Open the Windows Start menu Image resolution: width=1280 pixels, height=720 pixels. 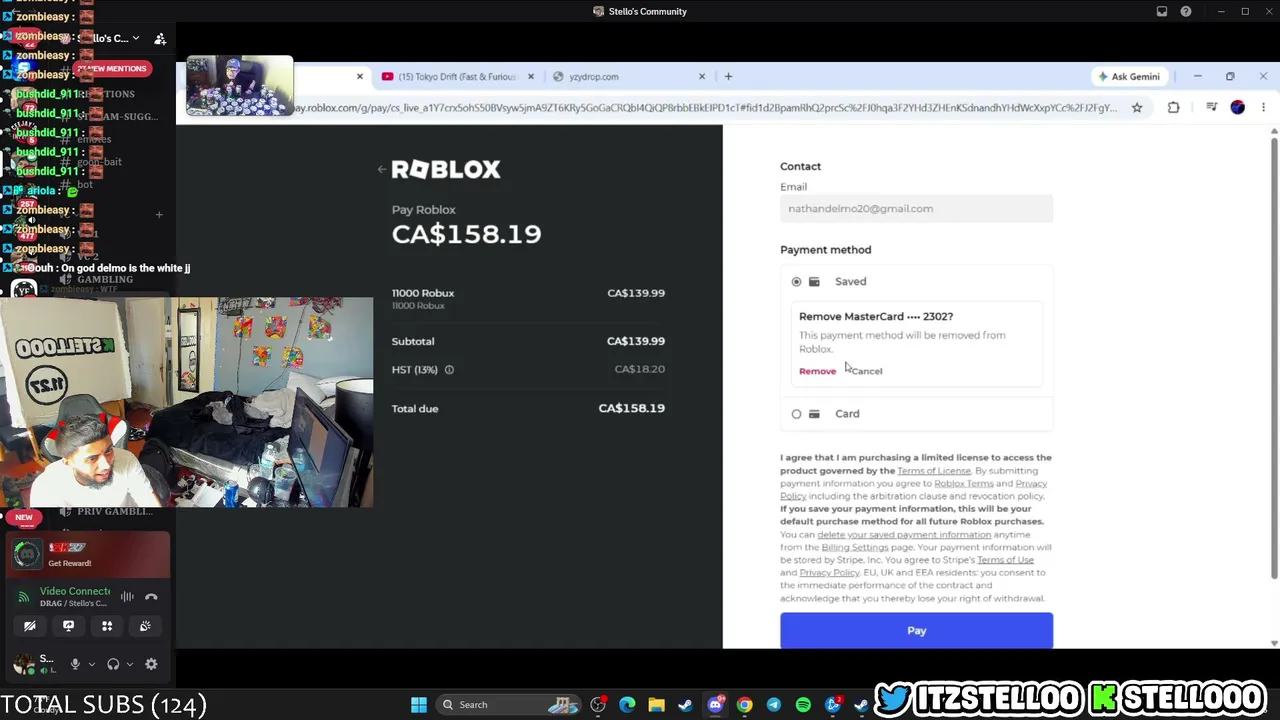point(419,705)
